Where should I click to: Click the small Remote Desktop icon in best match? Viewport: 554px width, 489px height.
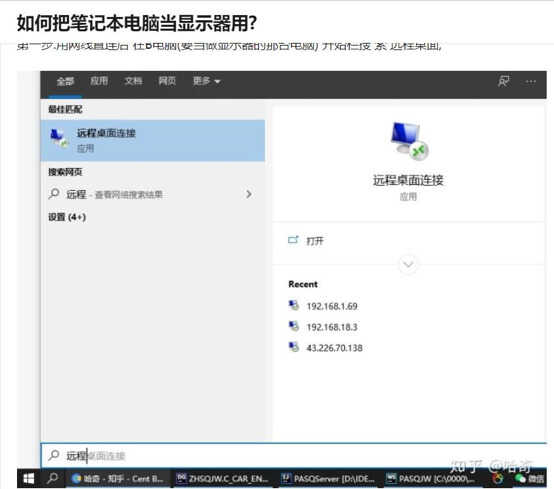tap(59, 138)
